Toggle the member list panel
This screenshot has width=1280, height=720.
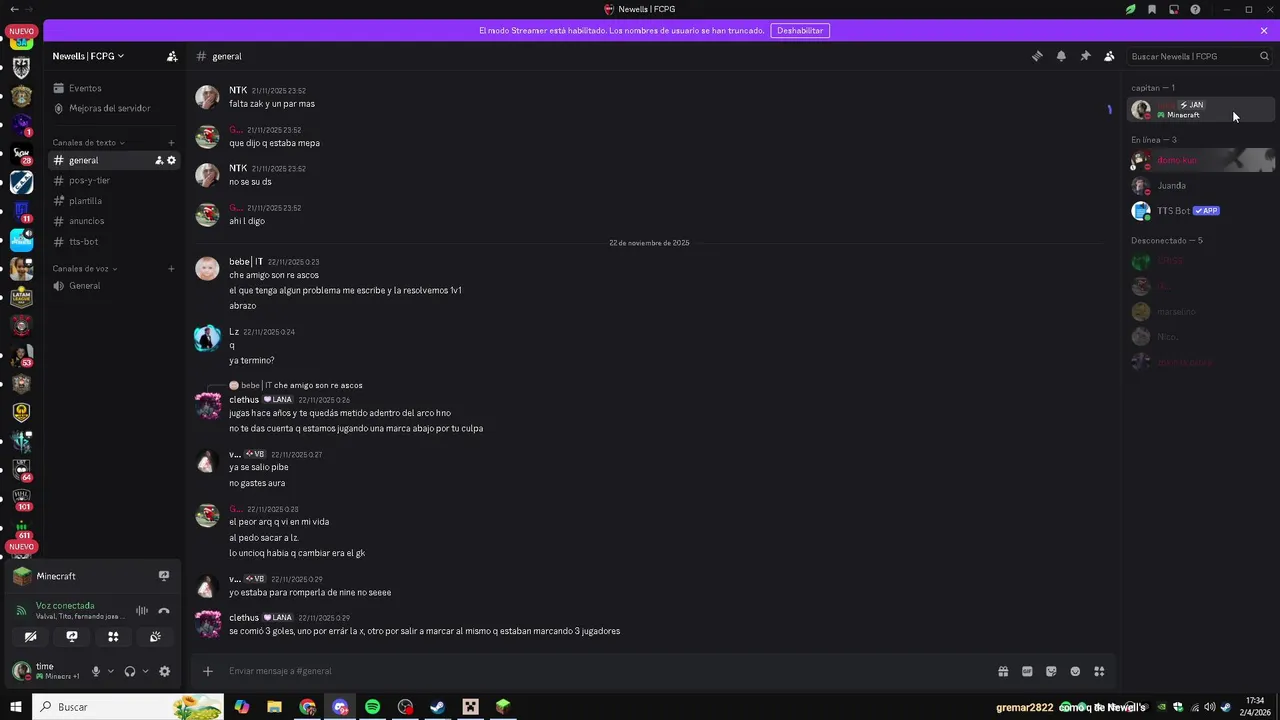[x=1109, y=56]
